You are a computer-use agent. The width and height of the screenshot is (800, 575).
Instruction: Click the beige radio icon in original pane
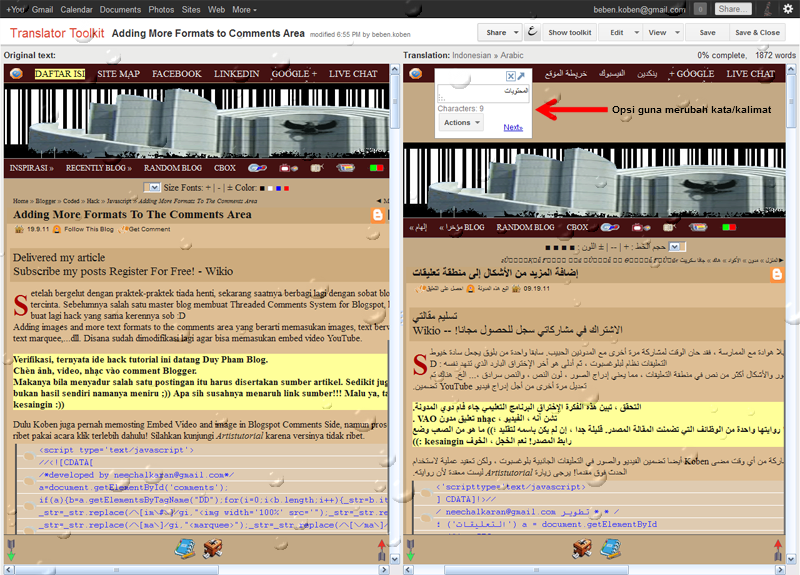pyautogui.click(x=317, y=168)
